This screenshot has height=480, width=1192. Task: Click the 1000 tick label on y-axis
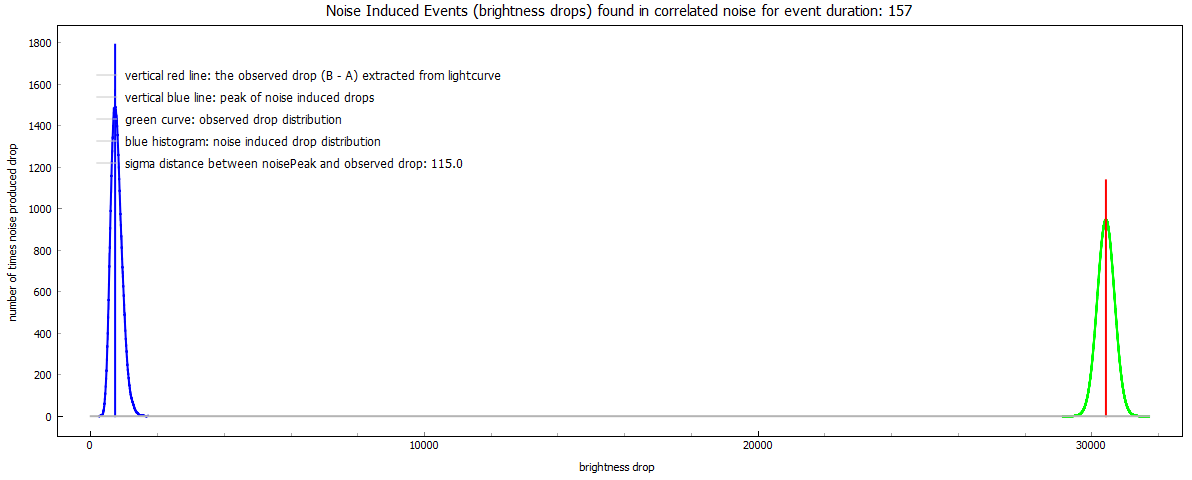coord(40,209)
